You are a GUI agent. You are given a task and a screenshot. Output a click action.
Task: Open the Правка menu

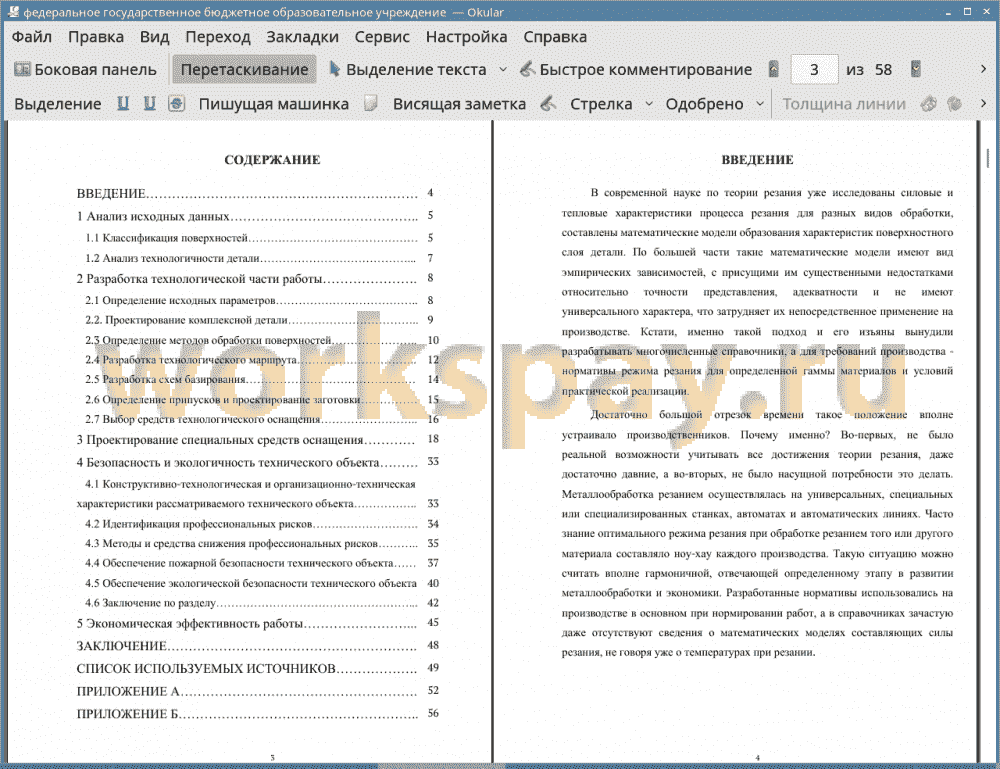click(x=96, y=37)
